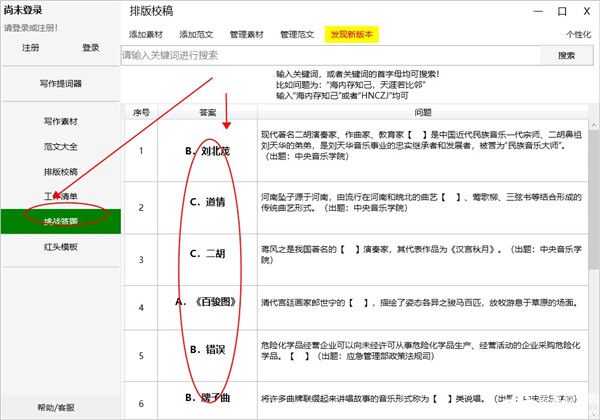Select the answer cell B、刘北茂
The width and height of the screenshot is (600, 420).
click(x=208, y=151)
